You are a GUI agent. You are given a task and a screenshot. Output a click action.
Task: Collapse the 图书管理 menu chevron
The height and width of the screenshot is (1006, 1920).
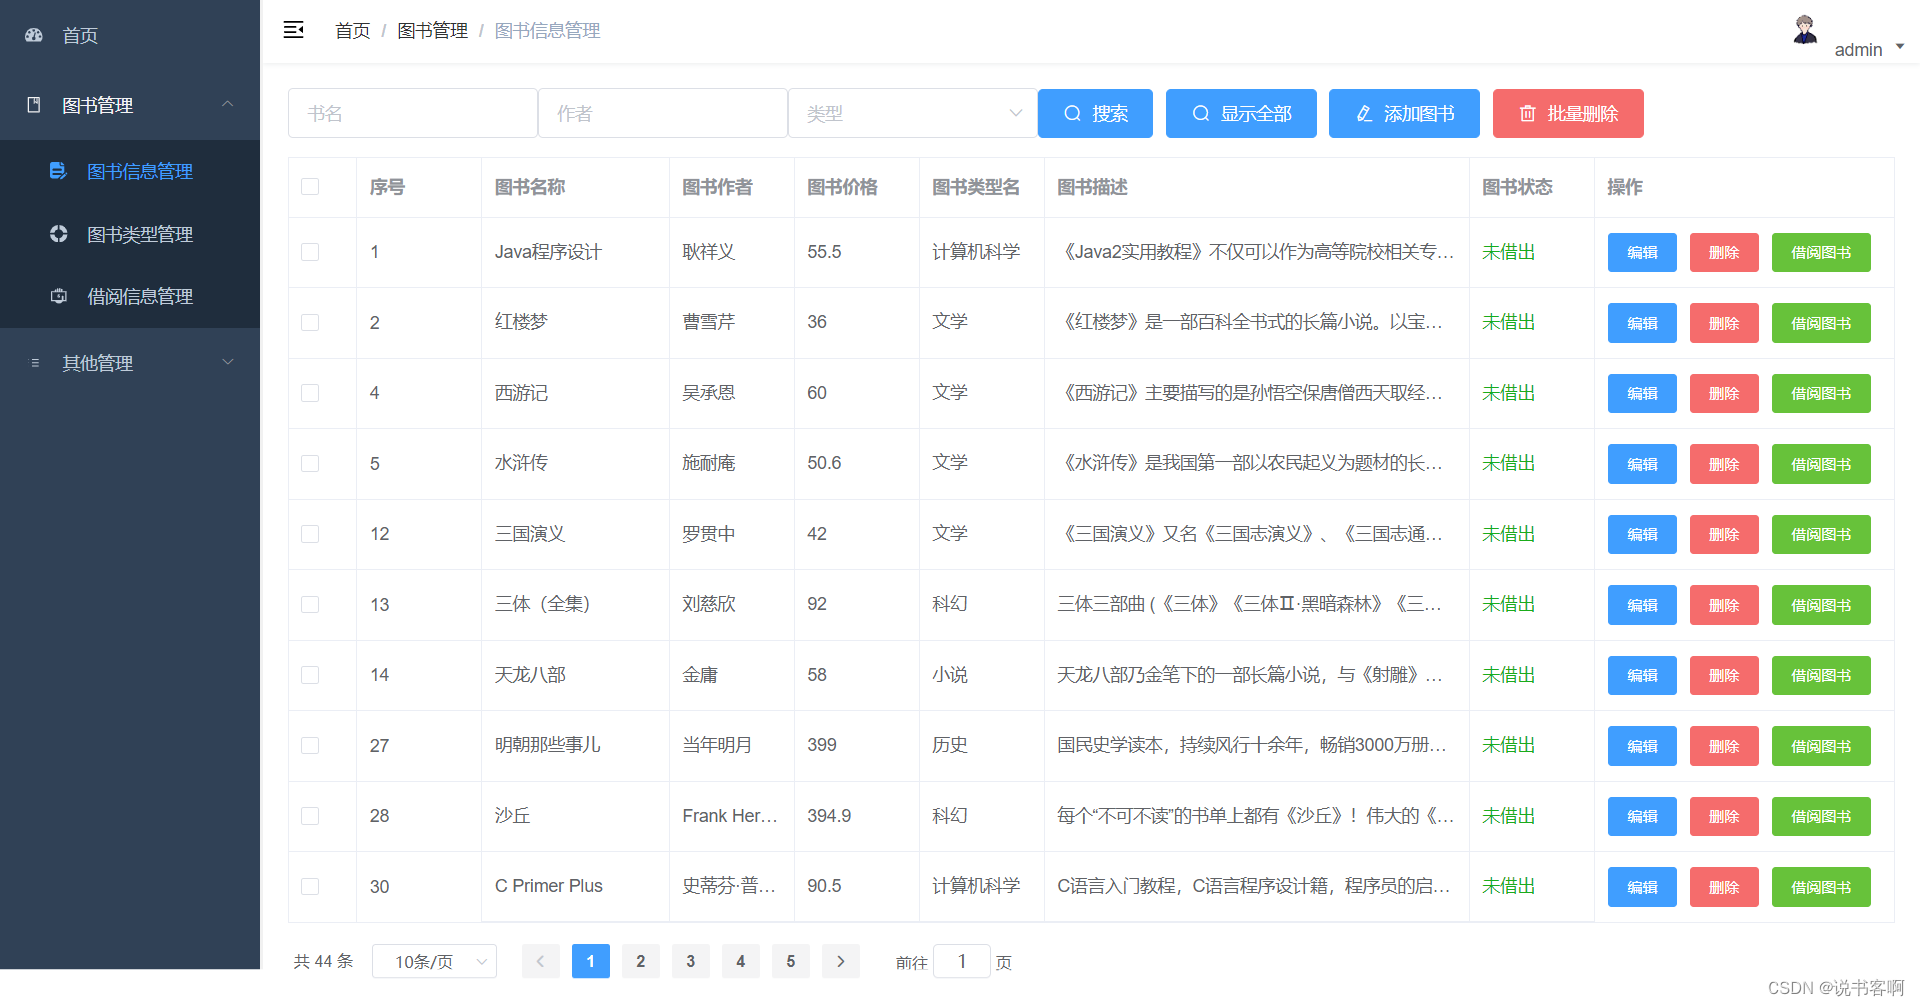228,104
